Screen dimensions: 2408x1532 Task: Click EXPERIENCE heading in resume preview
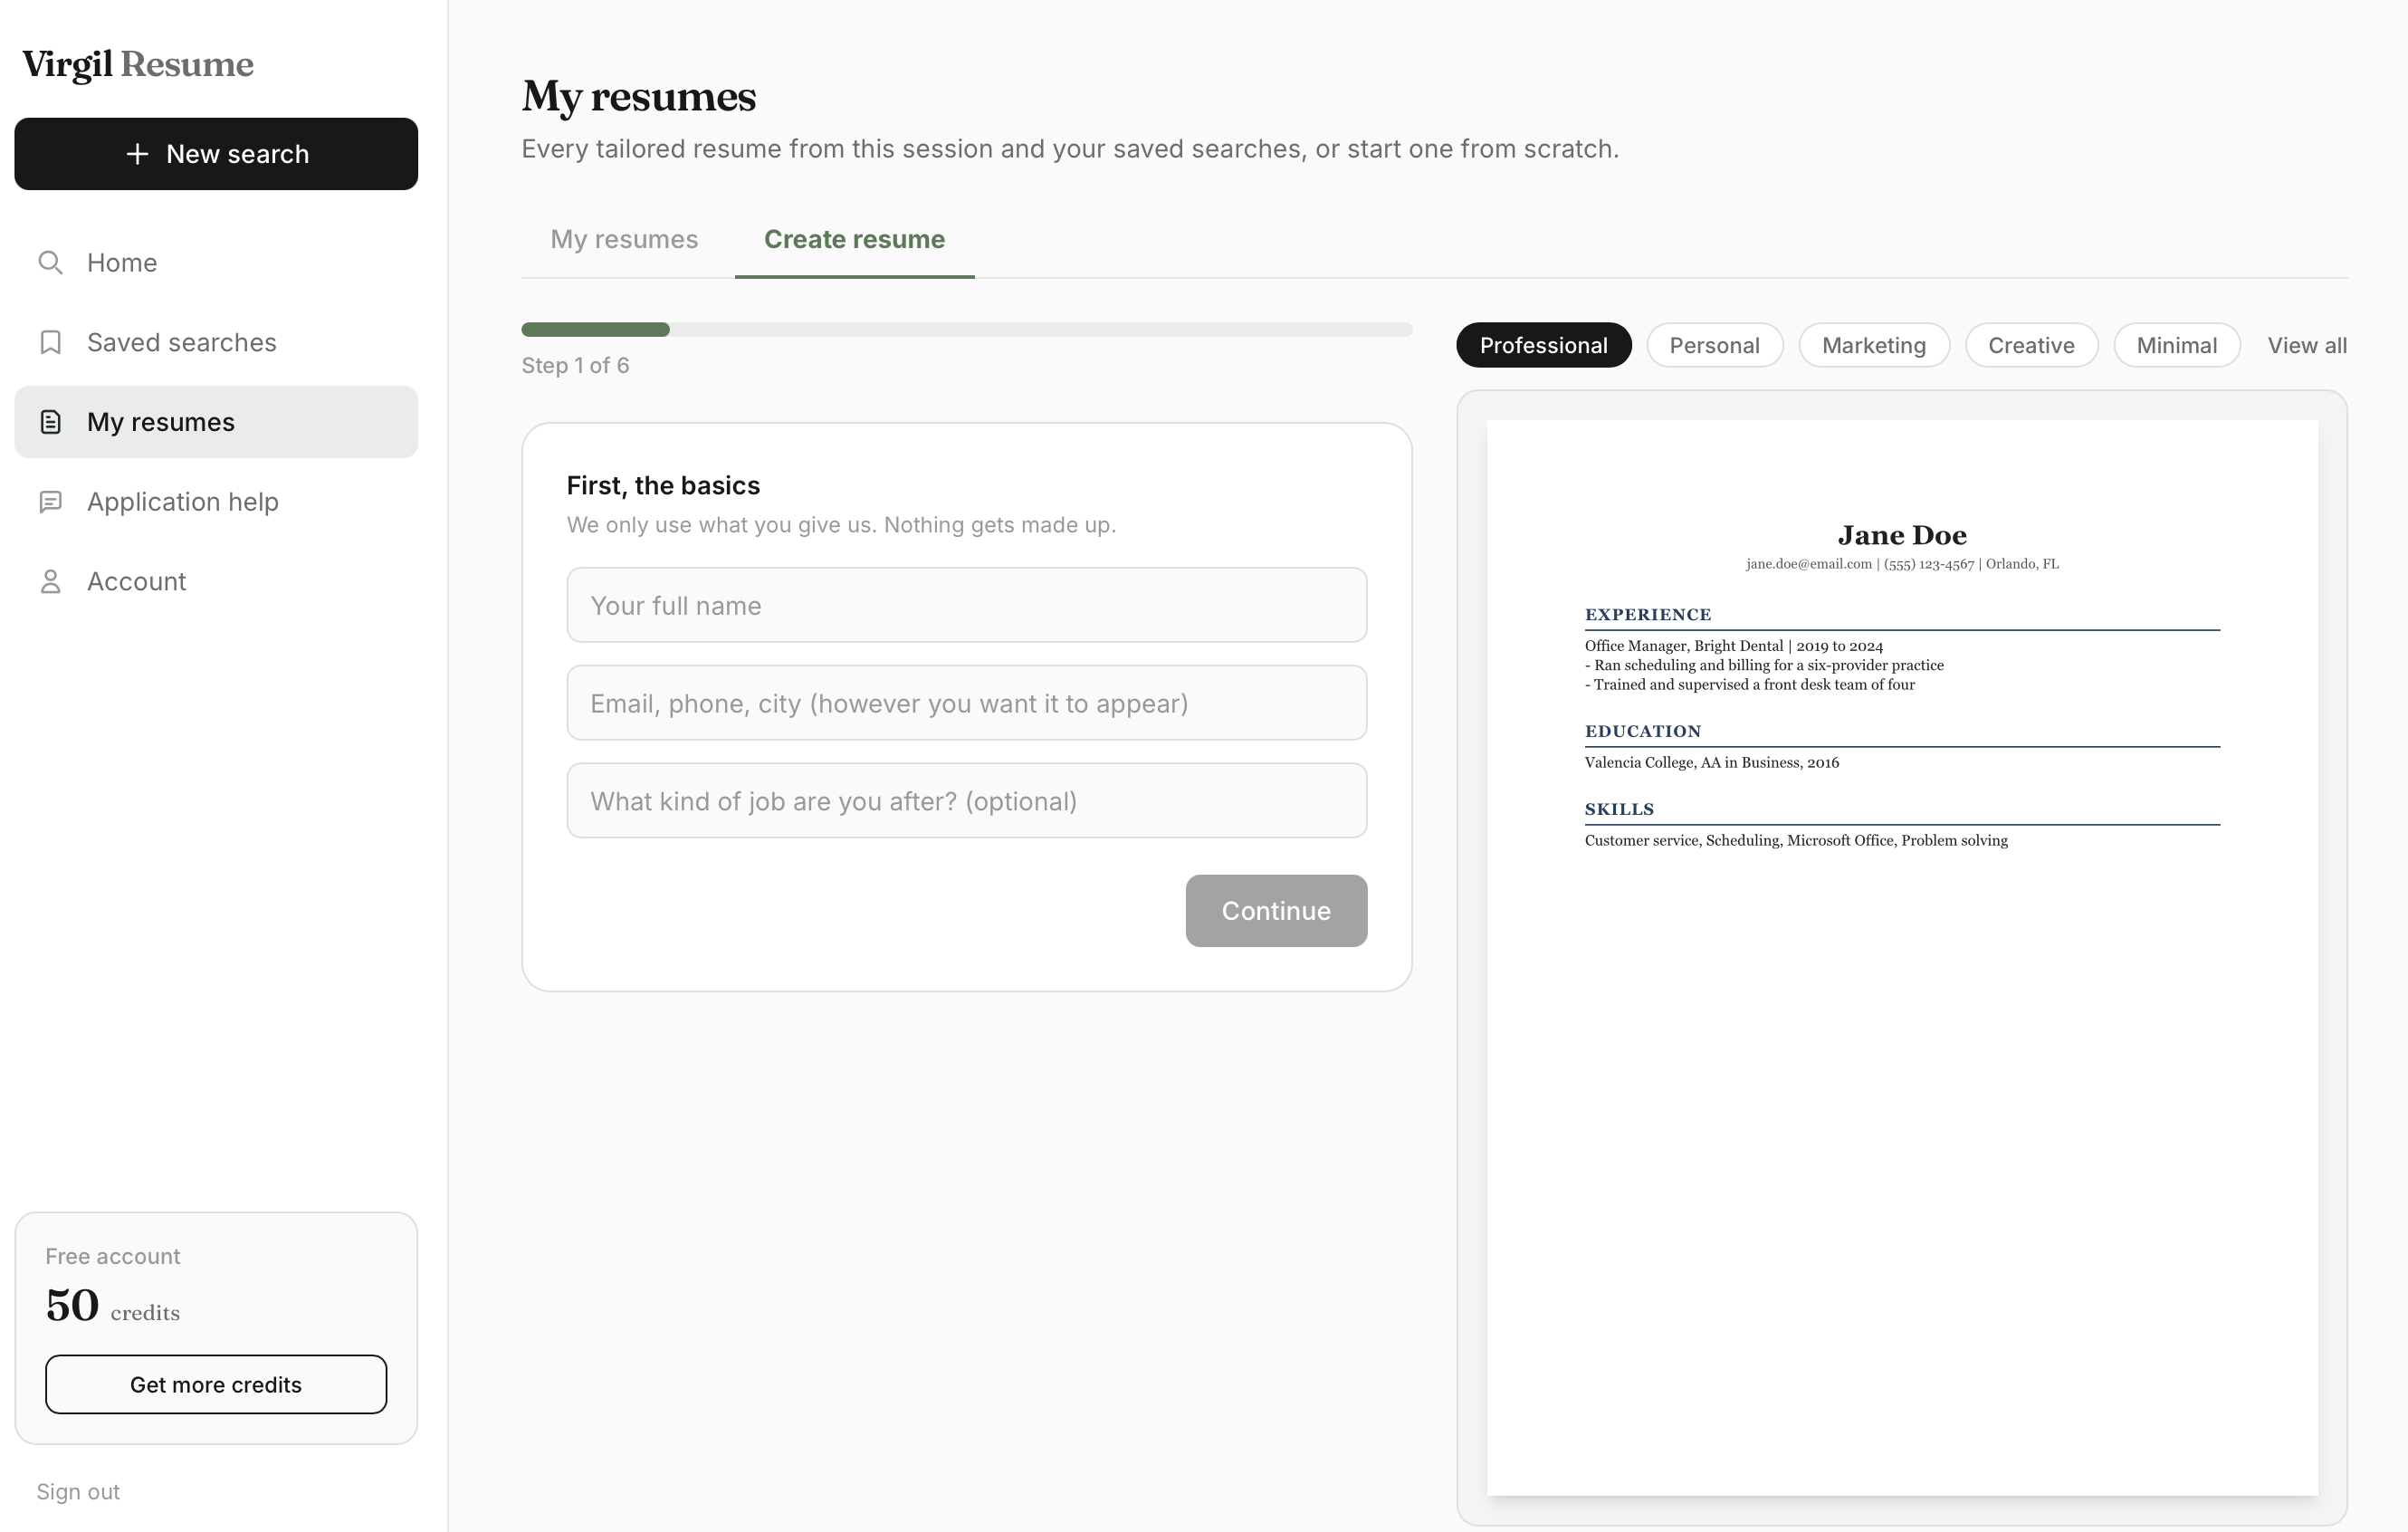point(1648,614)
